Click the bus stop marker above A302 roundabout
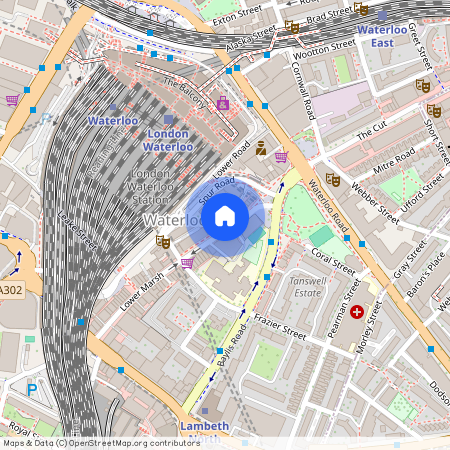 coord(5,236)
